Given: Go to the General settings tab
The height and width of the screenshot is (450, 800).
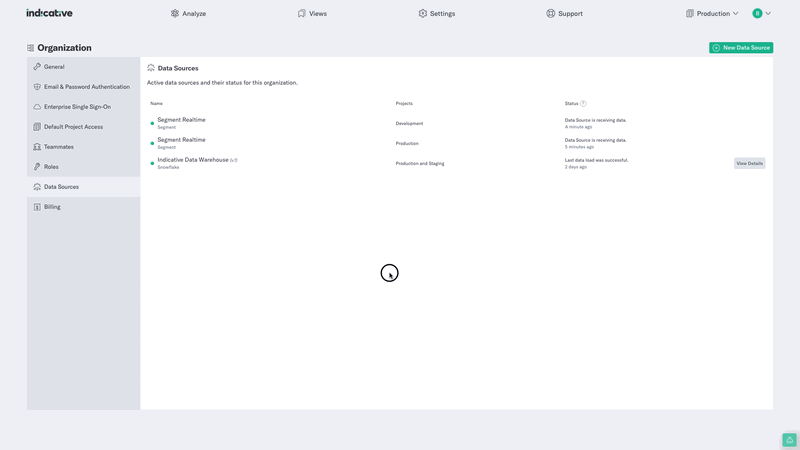Looking at the screenshot, I should click(84, 67).
